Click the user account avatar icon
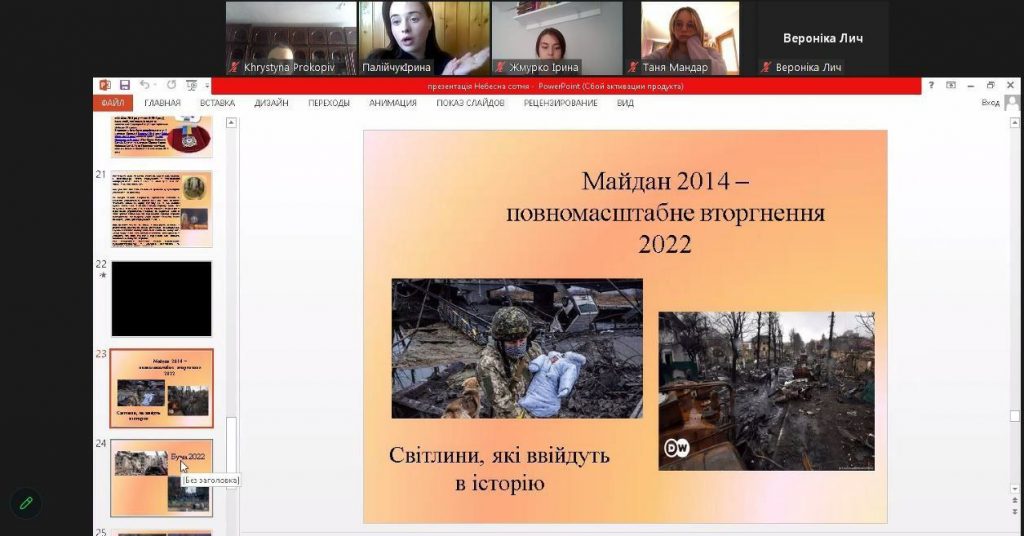Image resolution: width=1024 pixels, height=536 pixels. (1012, 103)
